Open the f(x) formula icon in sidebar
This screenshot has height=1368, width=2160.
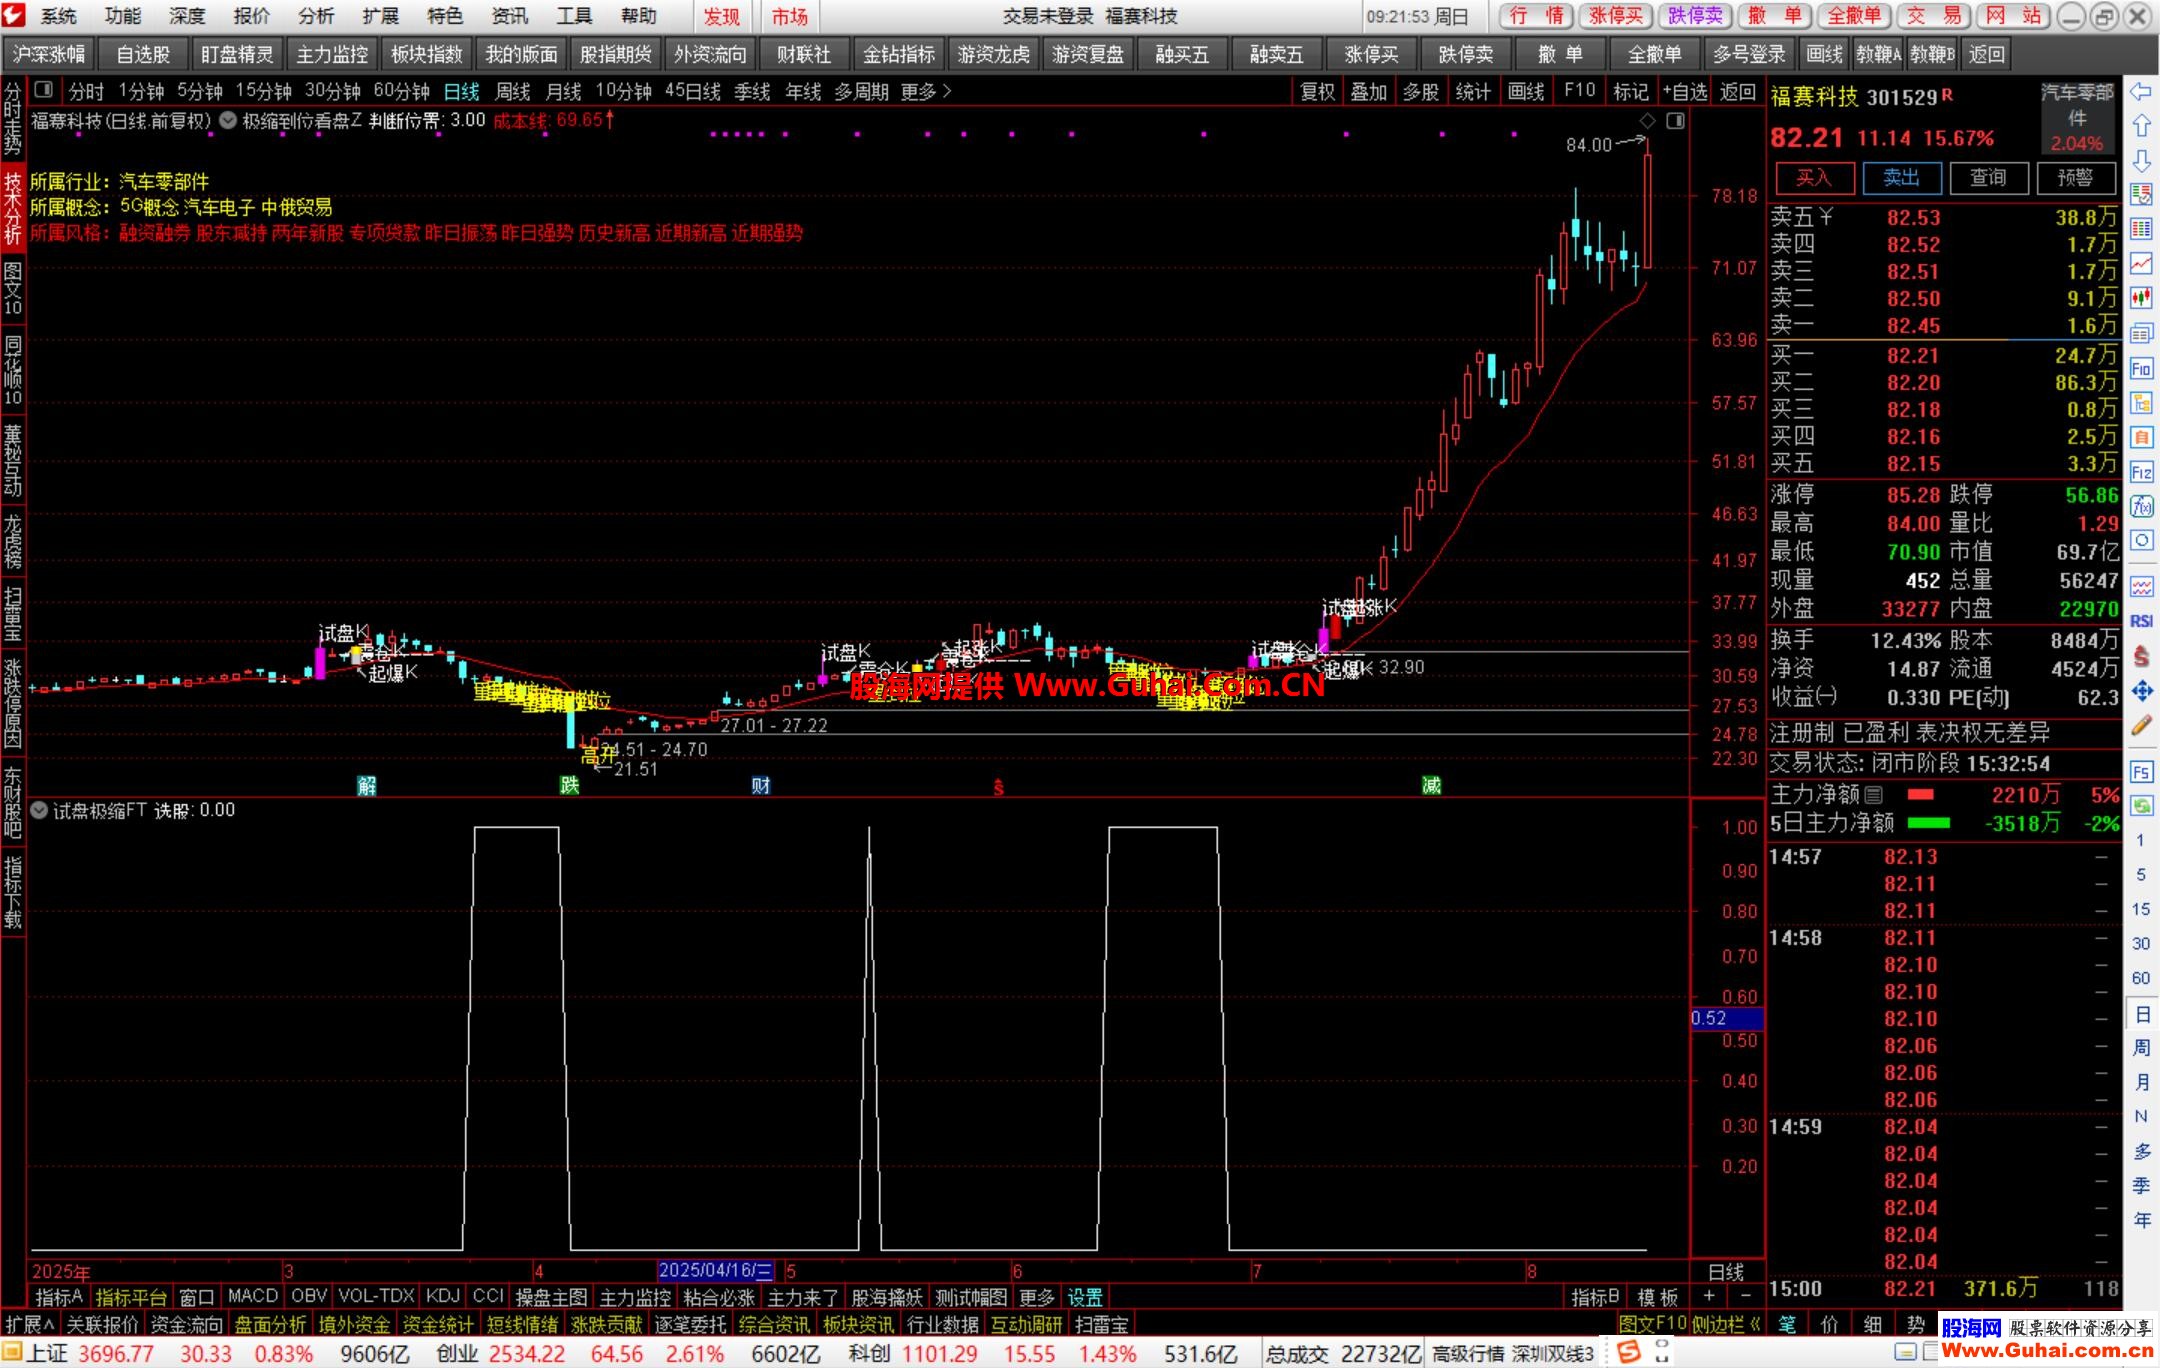(x=2141, y=506)
